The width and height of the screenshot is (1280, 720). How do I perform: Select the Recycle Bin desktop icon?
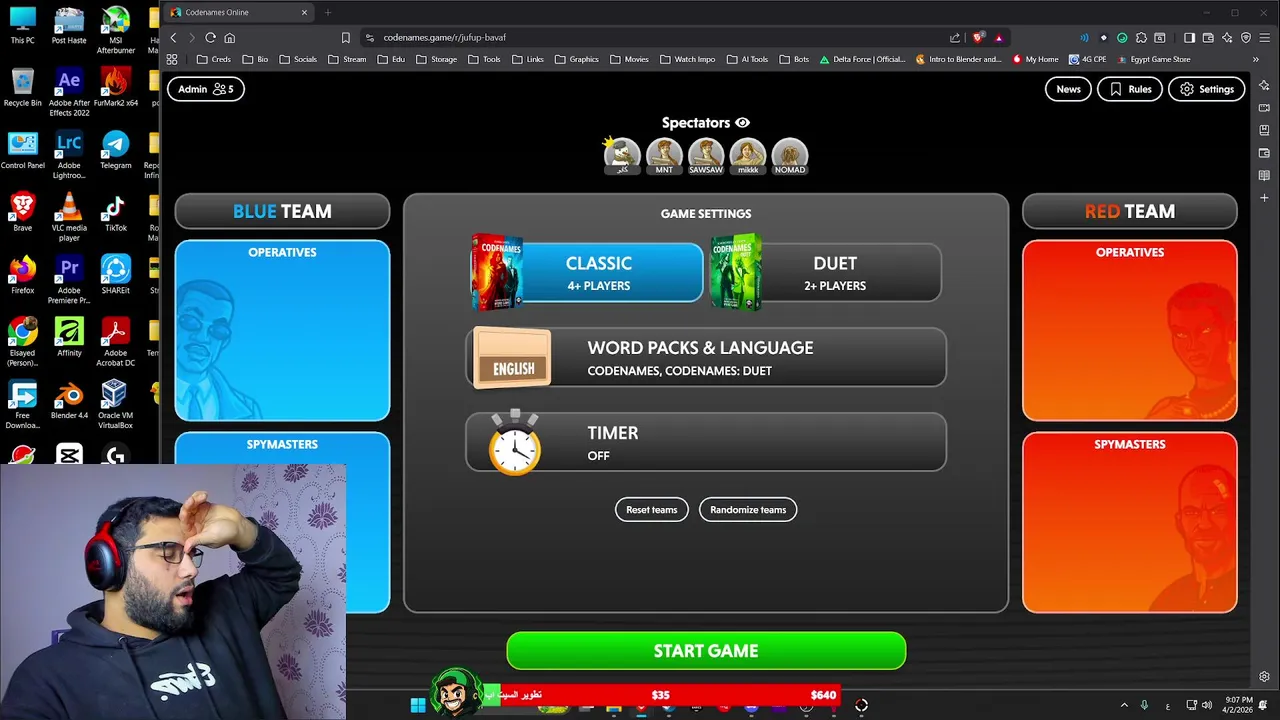(22, 87)
